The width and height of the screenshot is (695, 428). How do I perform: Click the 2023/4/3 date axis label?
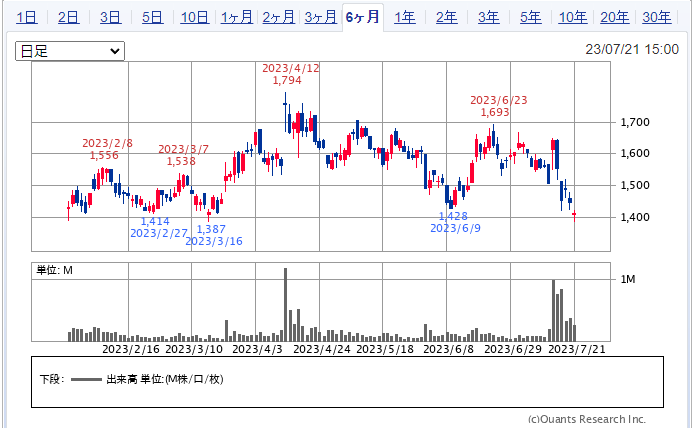257,349
